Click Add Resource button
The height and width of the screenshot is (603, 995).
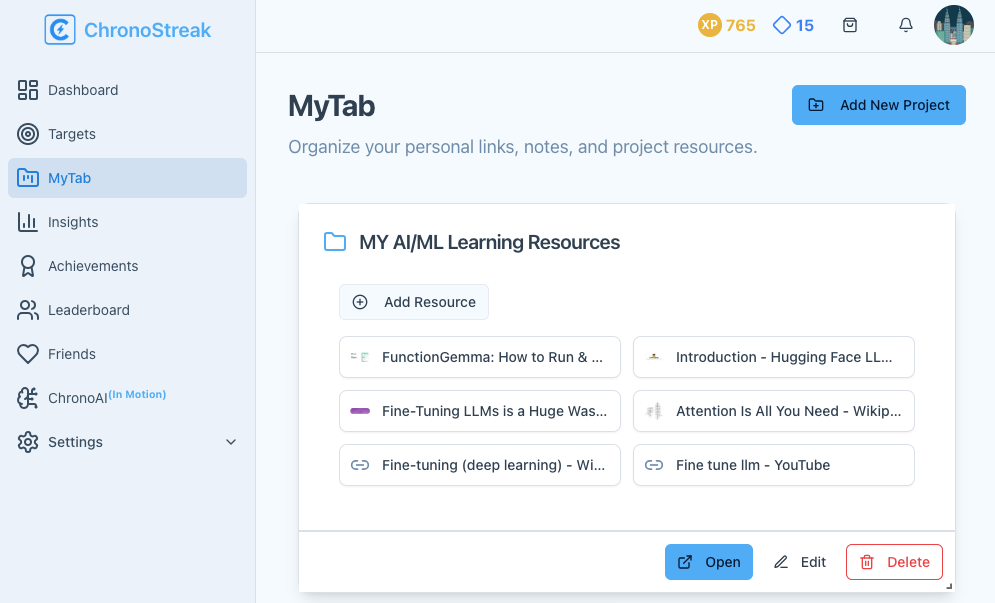click(414, 302)
